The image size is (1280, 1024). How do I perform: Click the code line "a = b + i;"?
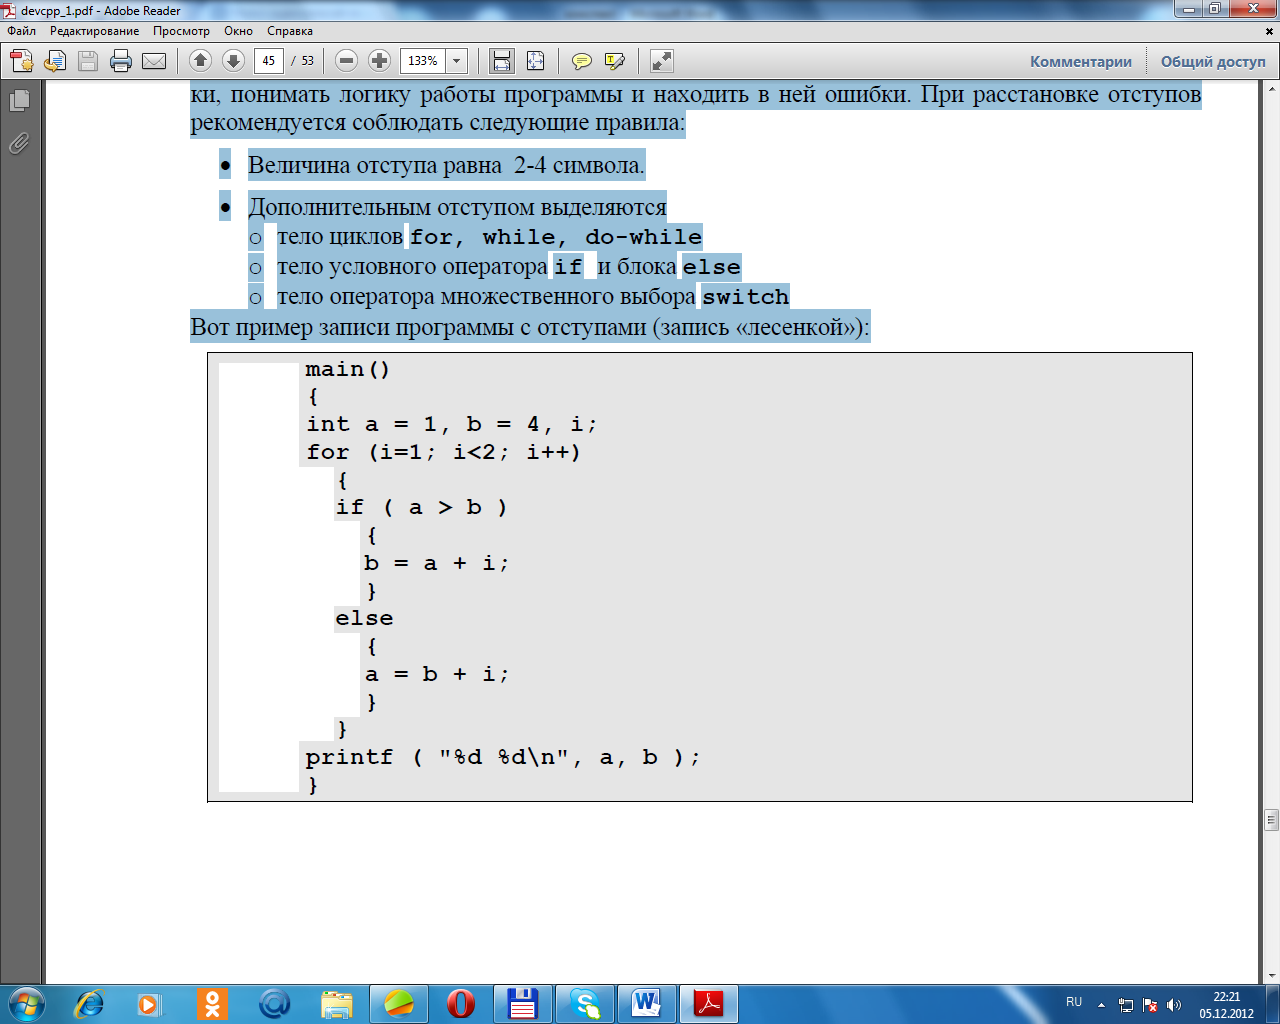(x=437, y=674)
